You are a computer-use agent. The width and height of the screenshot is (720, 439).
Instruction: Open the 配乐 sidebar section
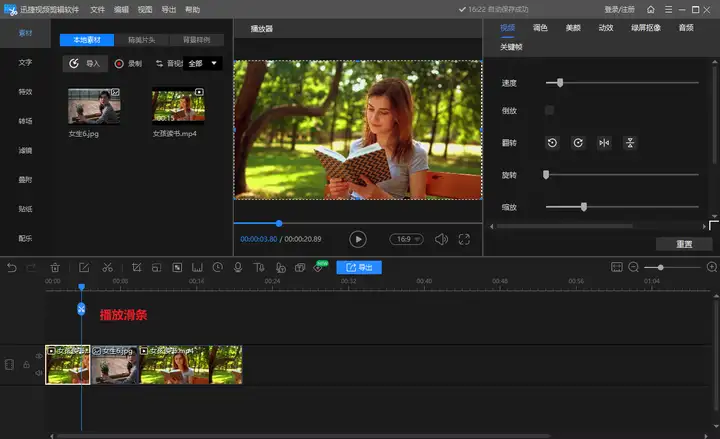click(x=25, y=238)
